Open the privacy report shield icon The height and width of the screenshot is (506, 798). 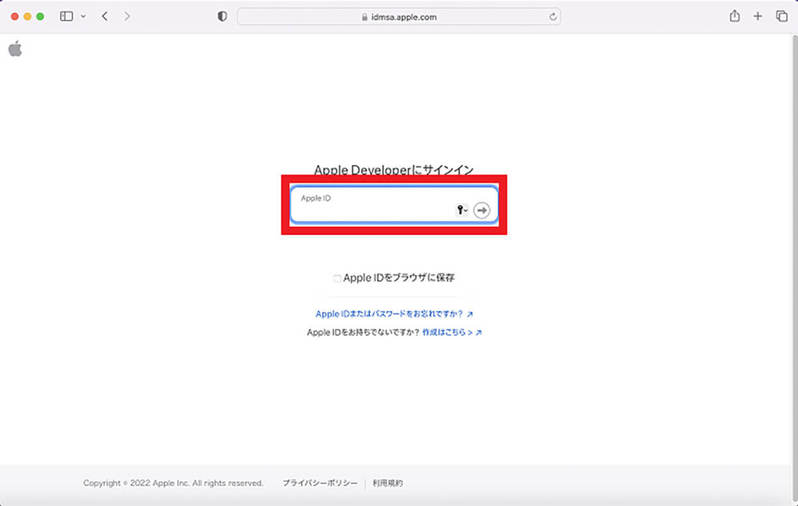(x=222, y=16)
